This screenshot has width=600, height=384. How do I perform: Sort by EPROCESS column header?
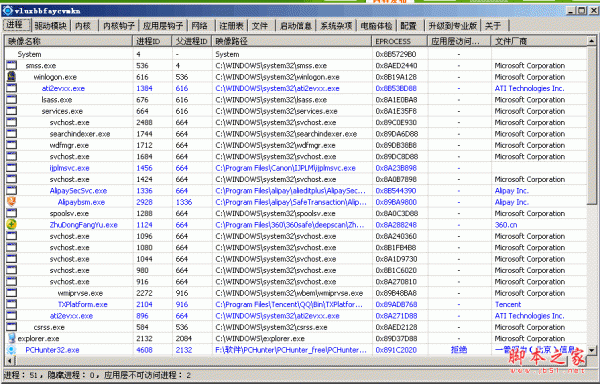399,41
